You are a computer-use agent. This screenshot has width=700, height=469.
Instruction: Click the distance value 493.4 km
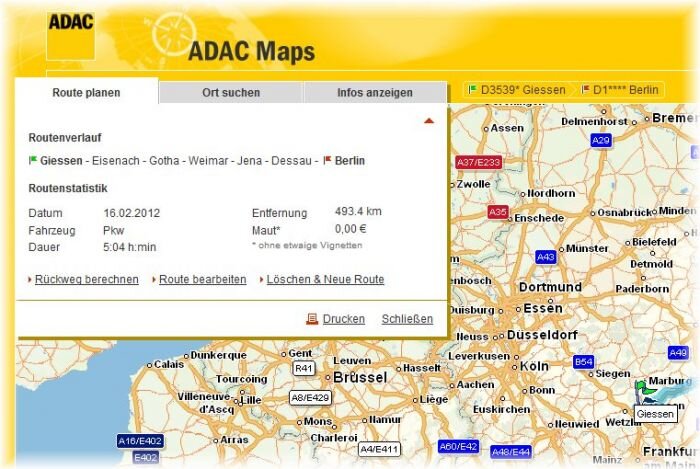click(358, 211)
